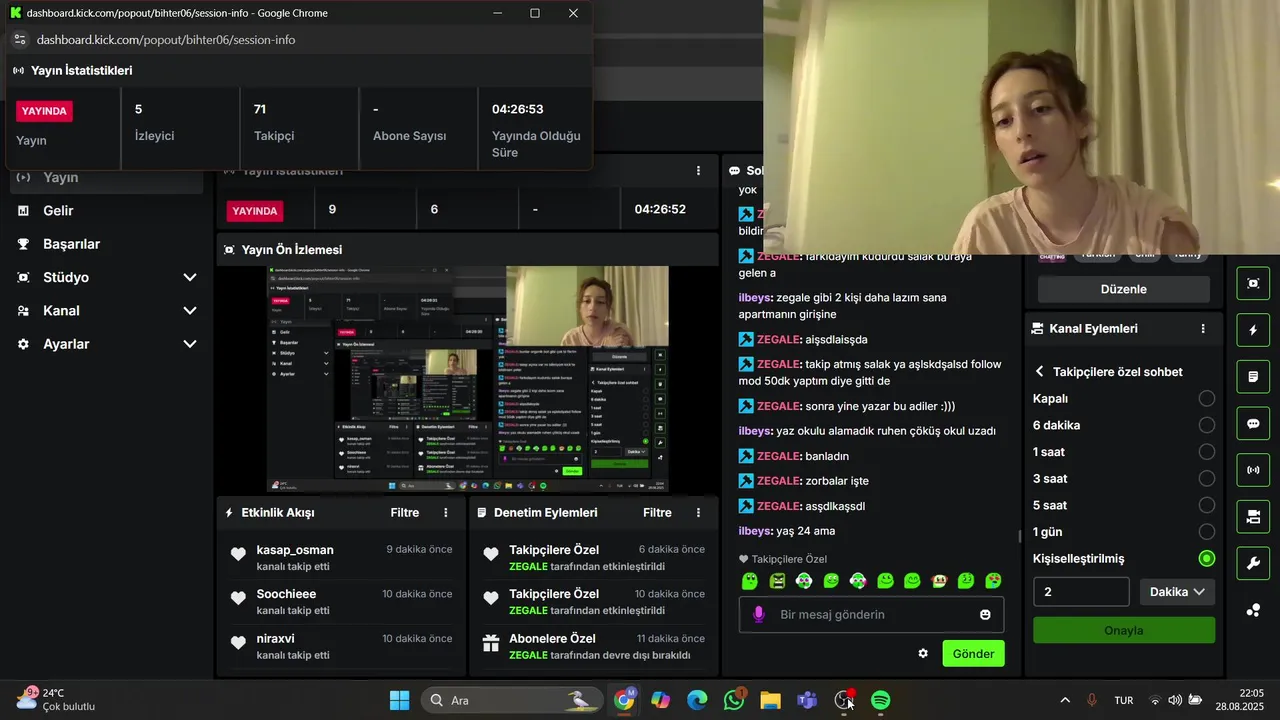Viewport: 1280px width, 720px height.
Task: Click the camera icon in right toolbar
Action: point(1253,517)
